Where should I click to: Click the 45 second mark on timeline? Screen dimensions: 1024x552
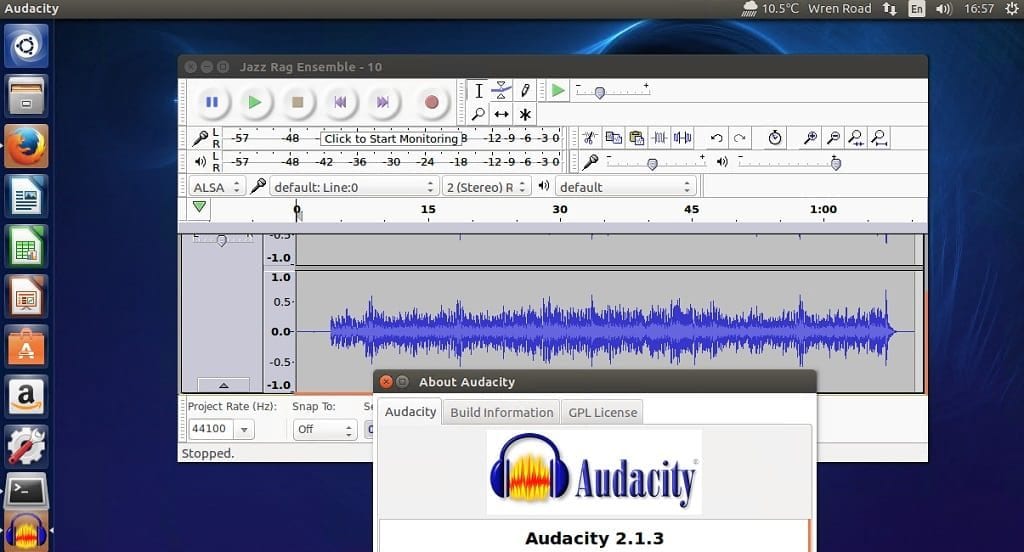(692, 210)
